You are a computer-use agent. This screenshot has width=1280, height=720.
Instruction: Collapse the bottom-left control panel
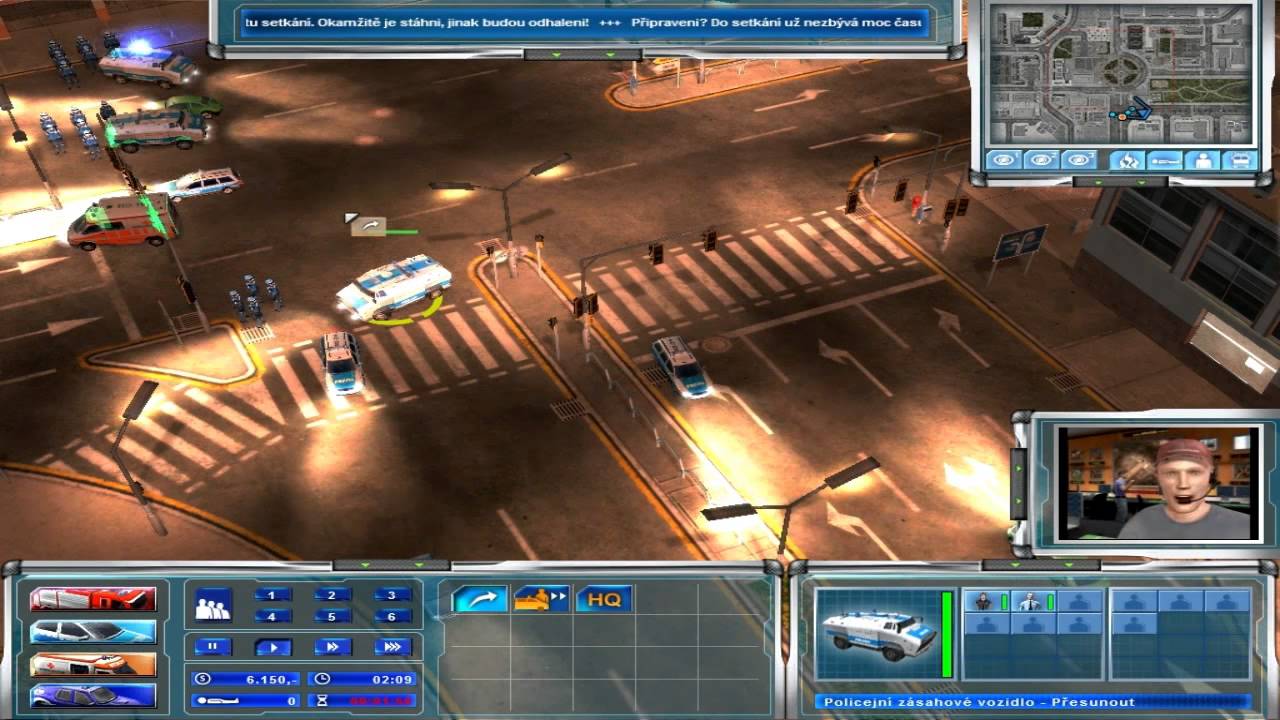391,565
